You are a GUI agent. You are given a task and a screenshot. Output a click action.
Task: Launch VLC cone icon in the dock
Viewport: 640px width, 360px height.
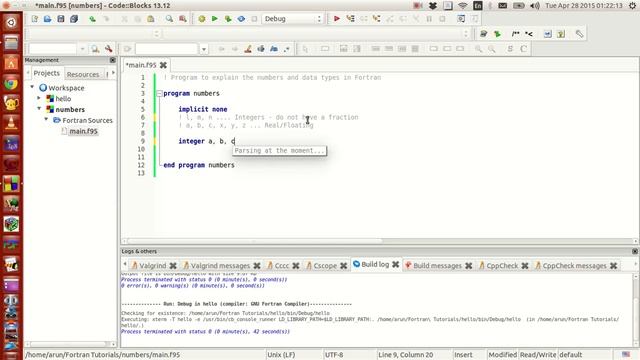point(11,123)
